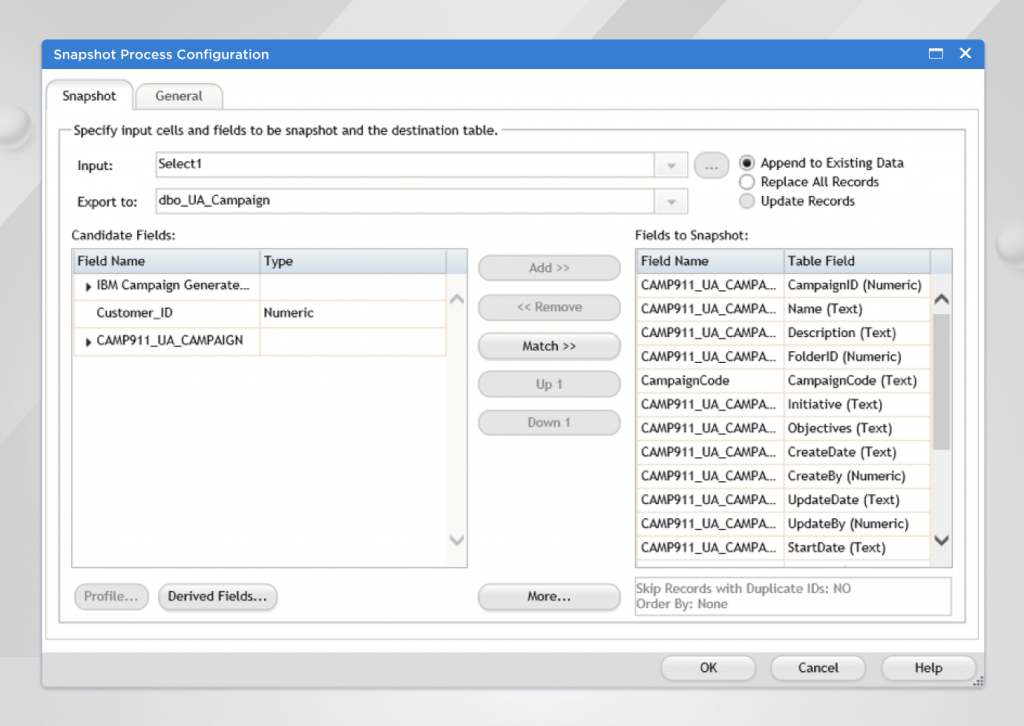1024x726 pixels.
Task: Switch to the General tab
Action: pos(179,96)
